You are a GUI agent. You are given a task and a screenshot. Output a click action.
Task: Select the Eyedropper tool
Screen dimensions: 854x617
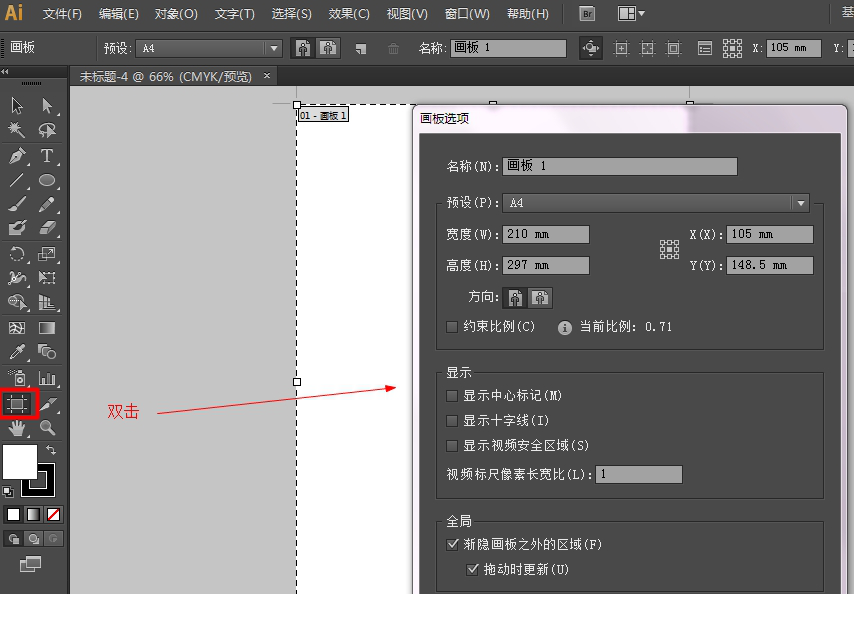(18, 353)
